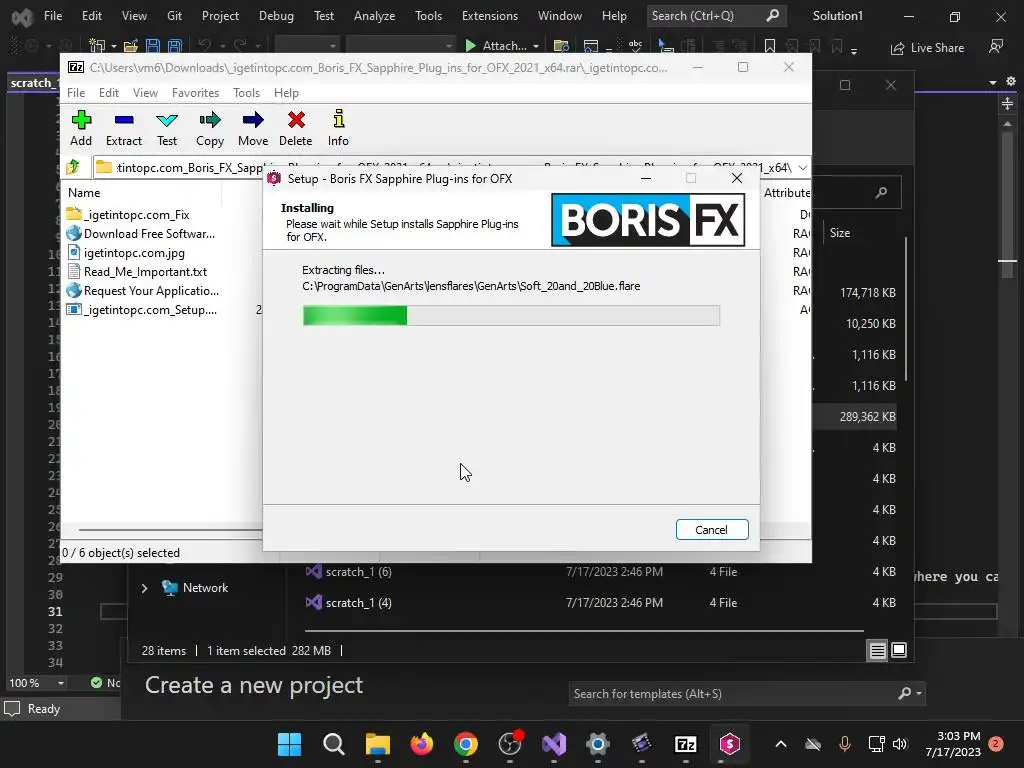
Task: Click Attach to process button
Action: 496,46
